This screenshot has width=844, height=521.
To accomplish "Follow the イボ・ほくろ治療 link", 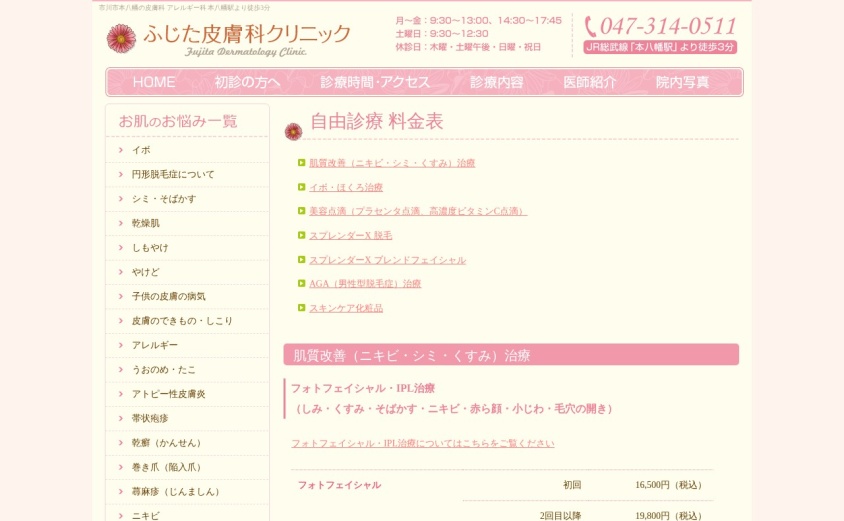I will click(346, 187).
